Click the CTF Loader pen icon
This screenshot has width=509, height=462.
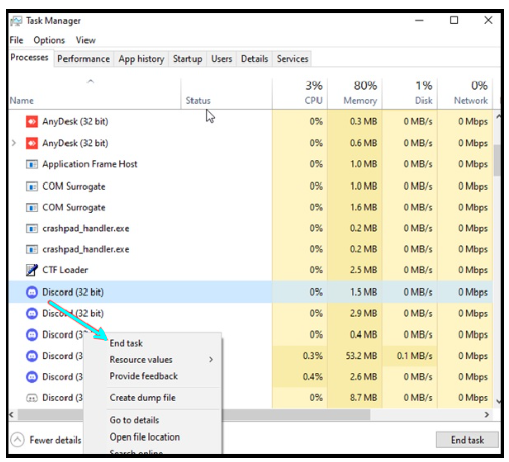(32, 270)
